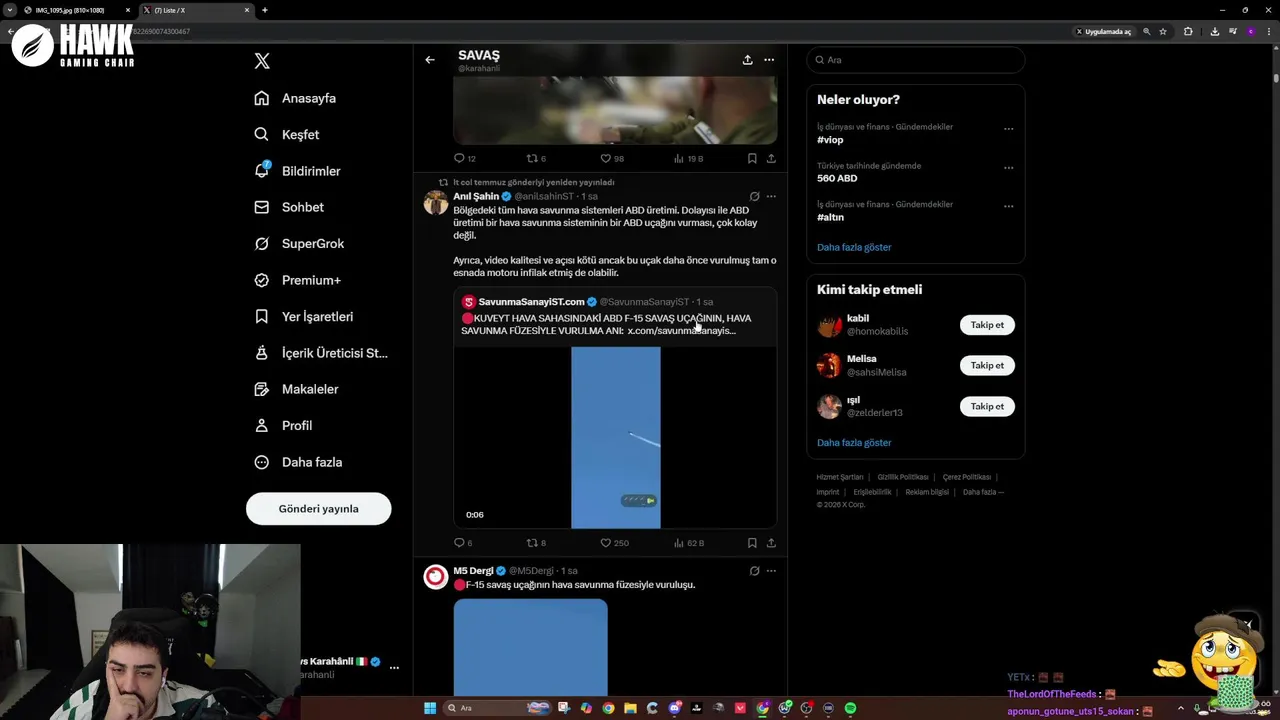Click Daha fazla göster under trends
The width and height of the screenshot is (1280, 720).
pyautogui.click(x=854, y=247)
